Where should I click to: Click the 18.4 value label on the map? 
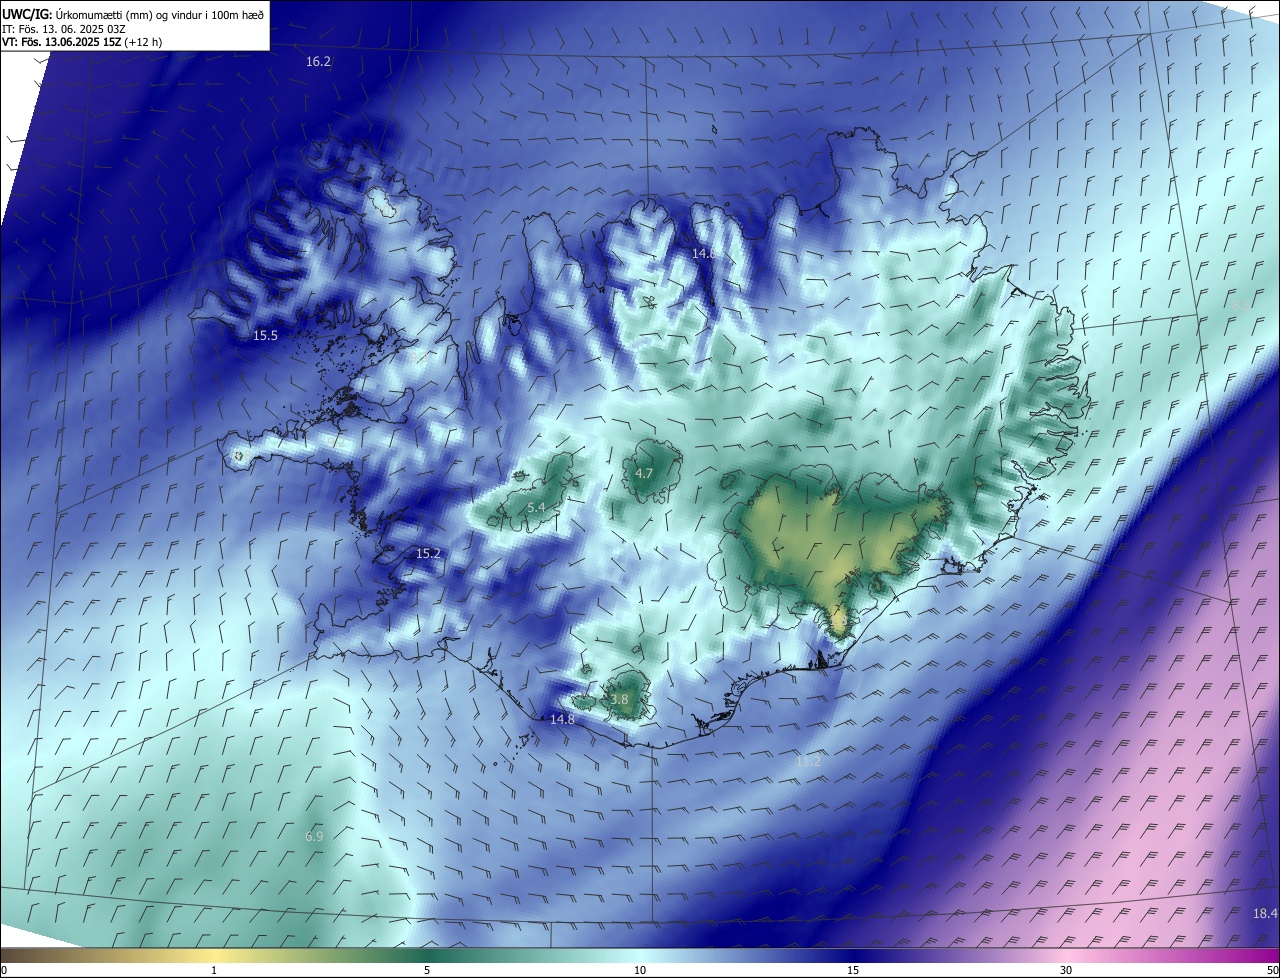coord(1265,914)
